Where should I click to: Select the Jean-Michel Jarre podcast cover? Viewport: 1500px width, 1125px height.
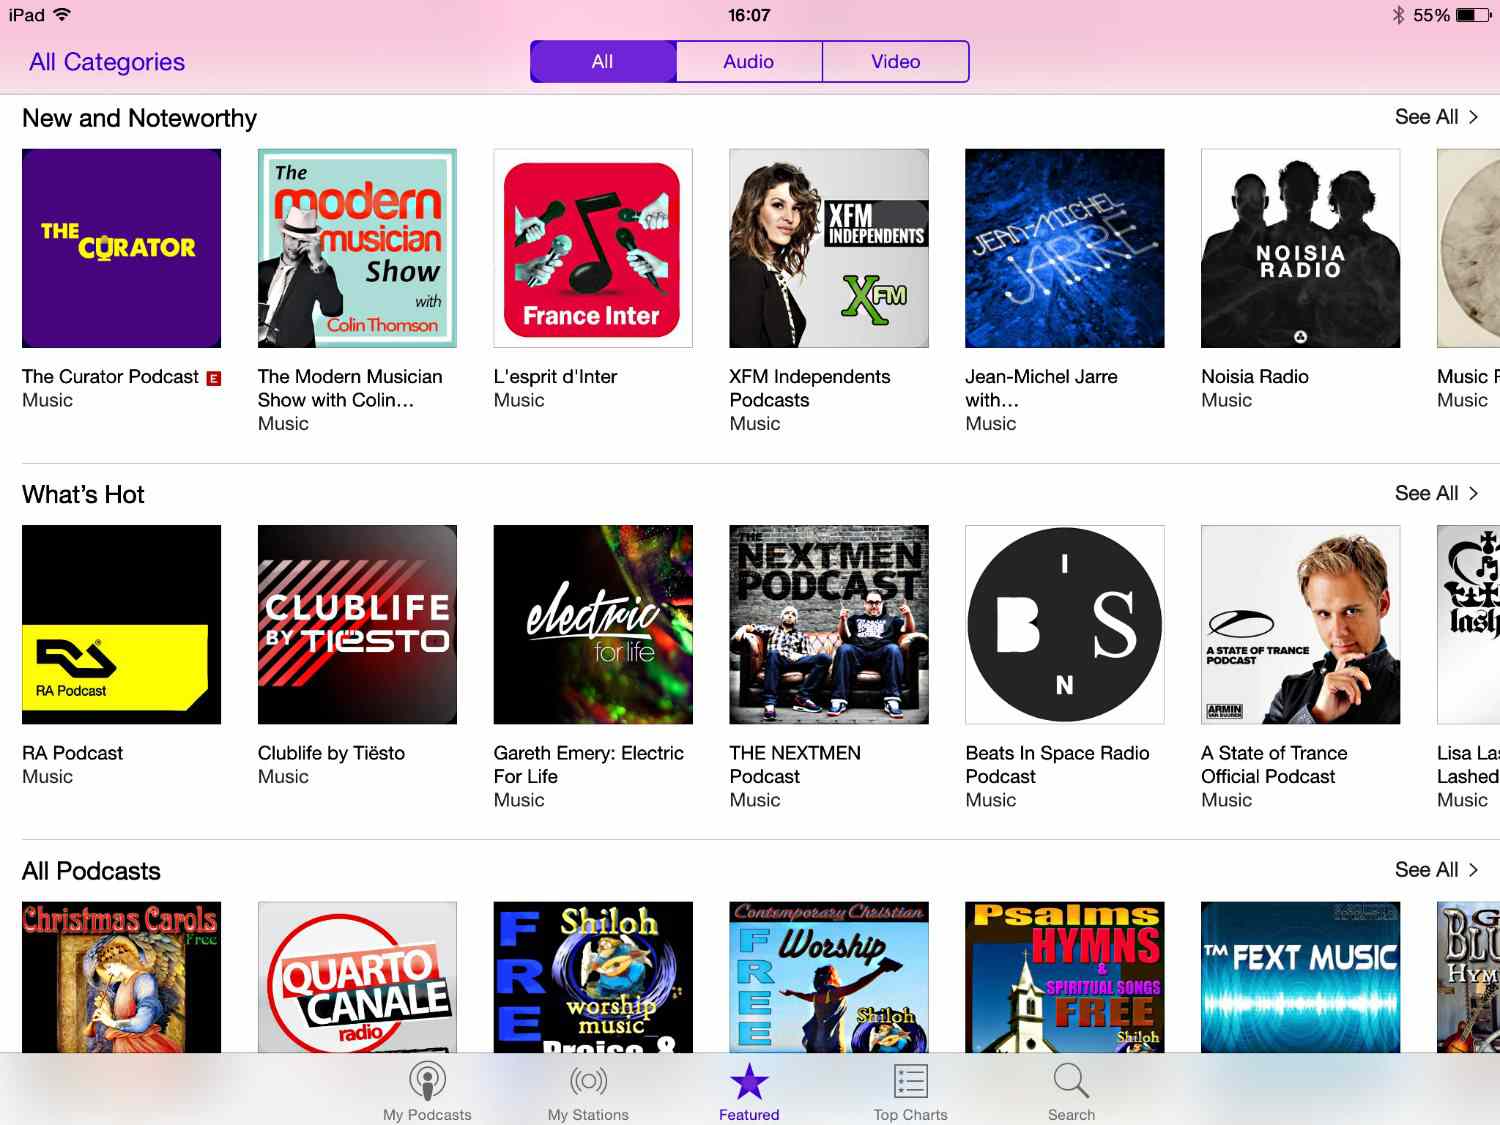[1064, 248]
